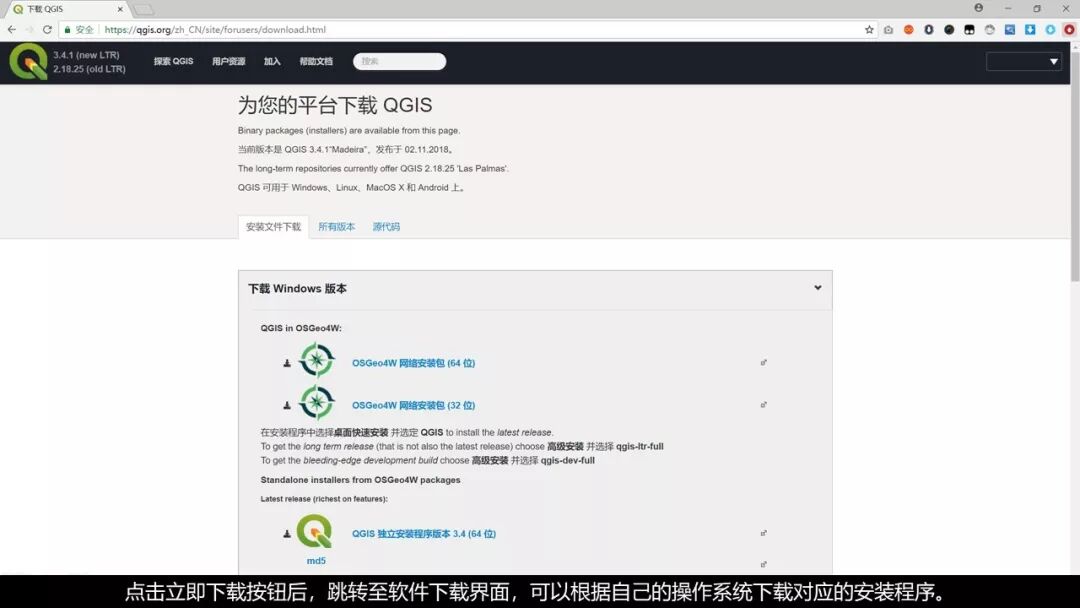Click the download arrow icon beside OSGeo4W 64-bit
The height and width of the screenshot is (608, 1080).
tap(287, 363)
